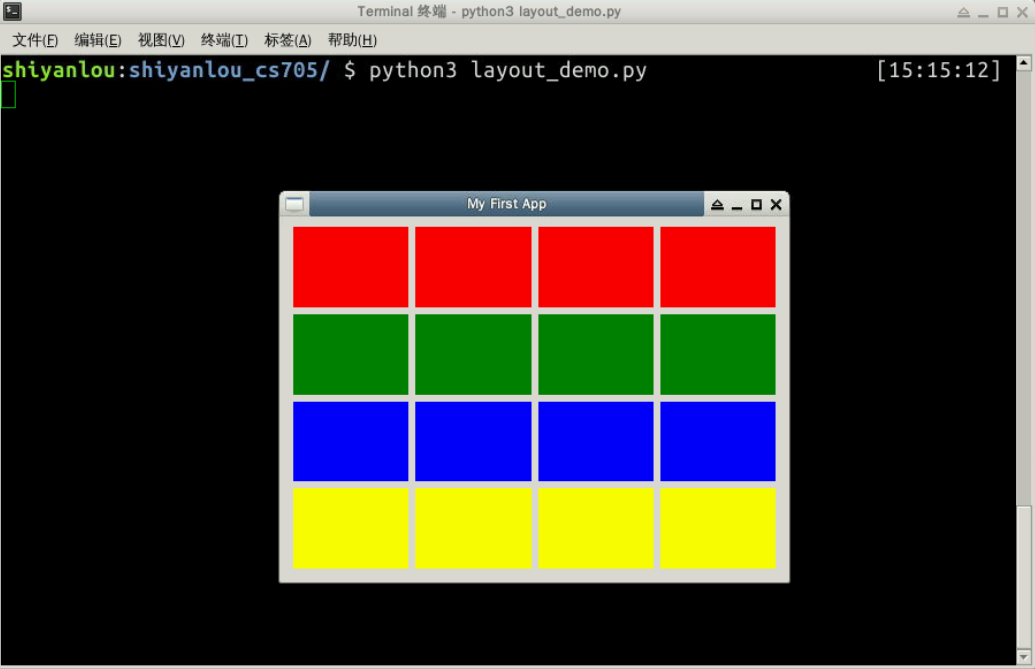
Task: Click the terminal scrollbar down arrow
Action: pos(1023,656)
